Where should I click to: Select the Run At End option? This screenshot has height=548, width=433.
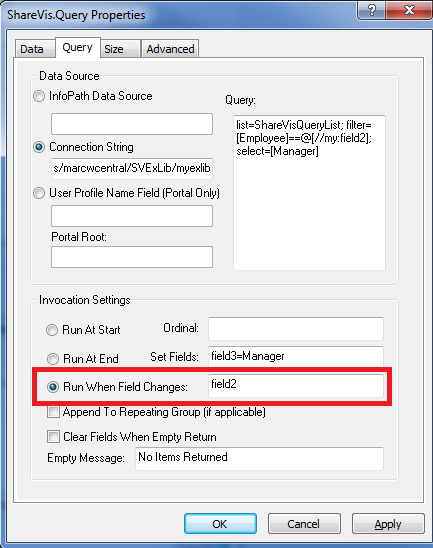click(x=52, y=359)
